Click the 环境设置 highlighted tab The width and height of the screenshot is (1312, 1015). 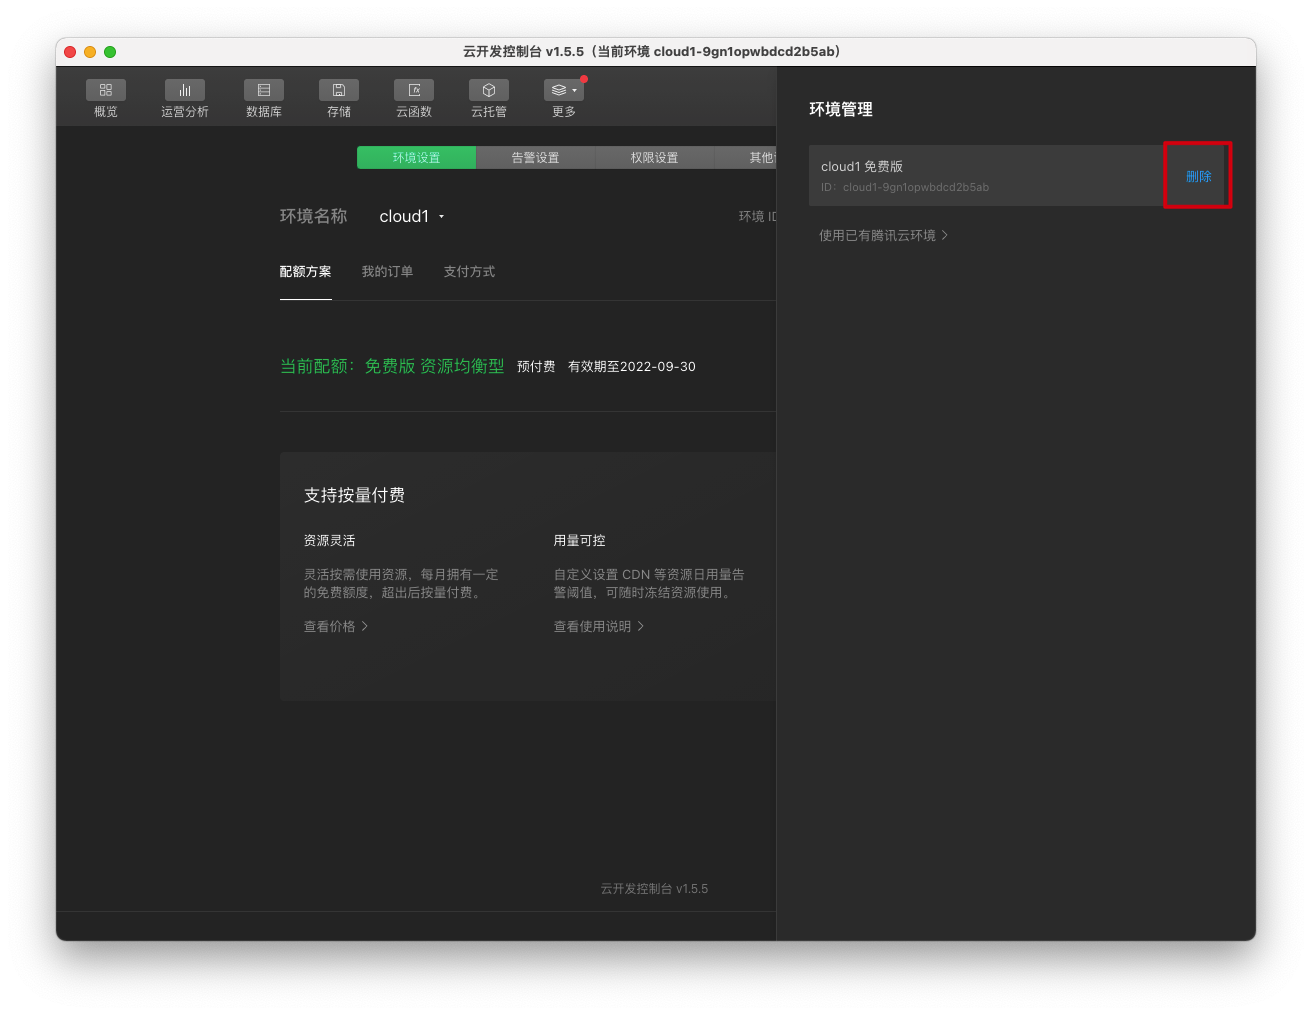[x=416, y=157]
